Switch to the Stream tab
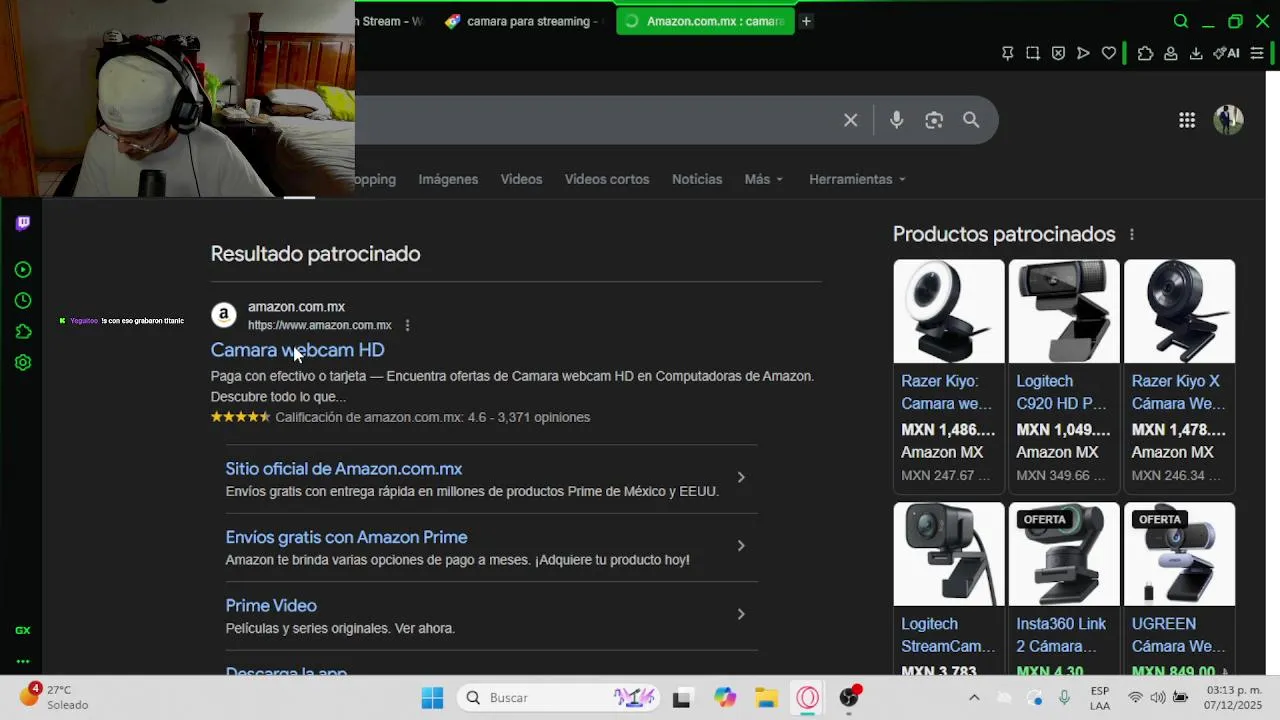The width and height of the screenshot is (1280, 720). 392,21
